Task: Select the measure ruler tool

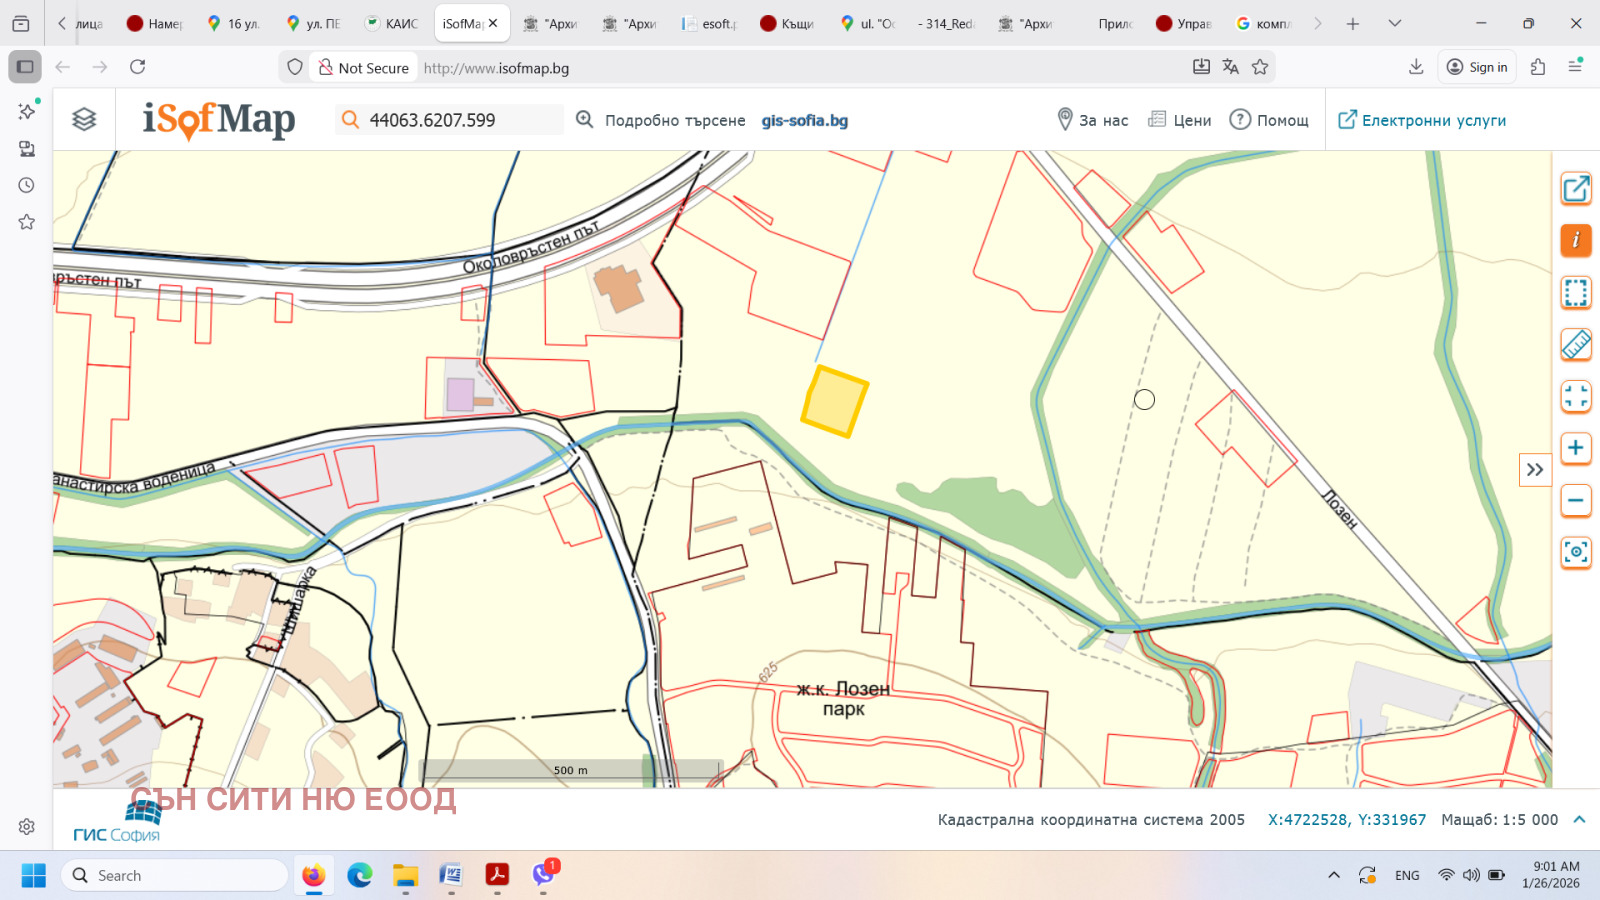Action: [1576, 345]
